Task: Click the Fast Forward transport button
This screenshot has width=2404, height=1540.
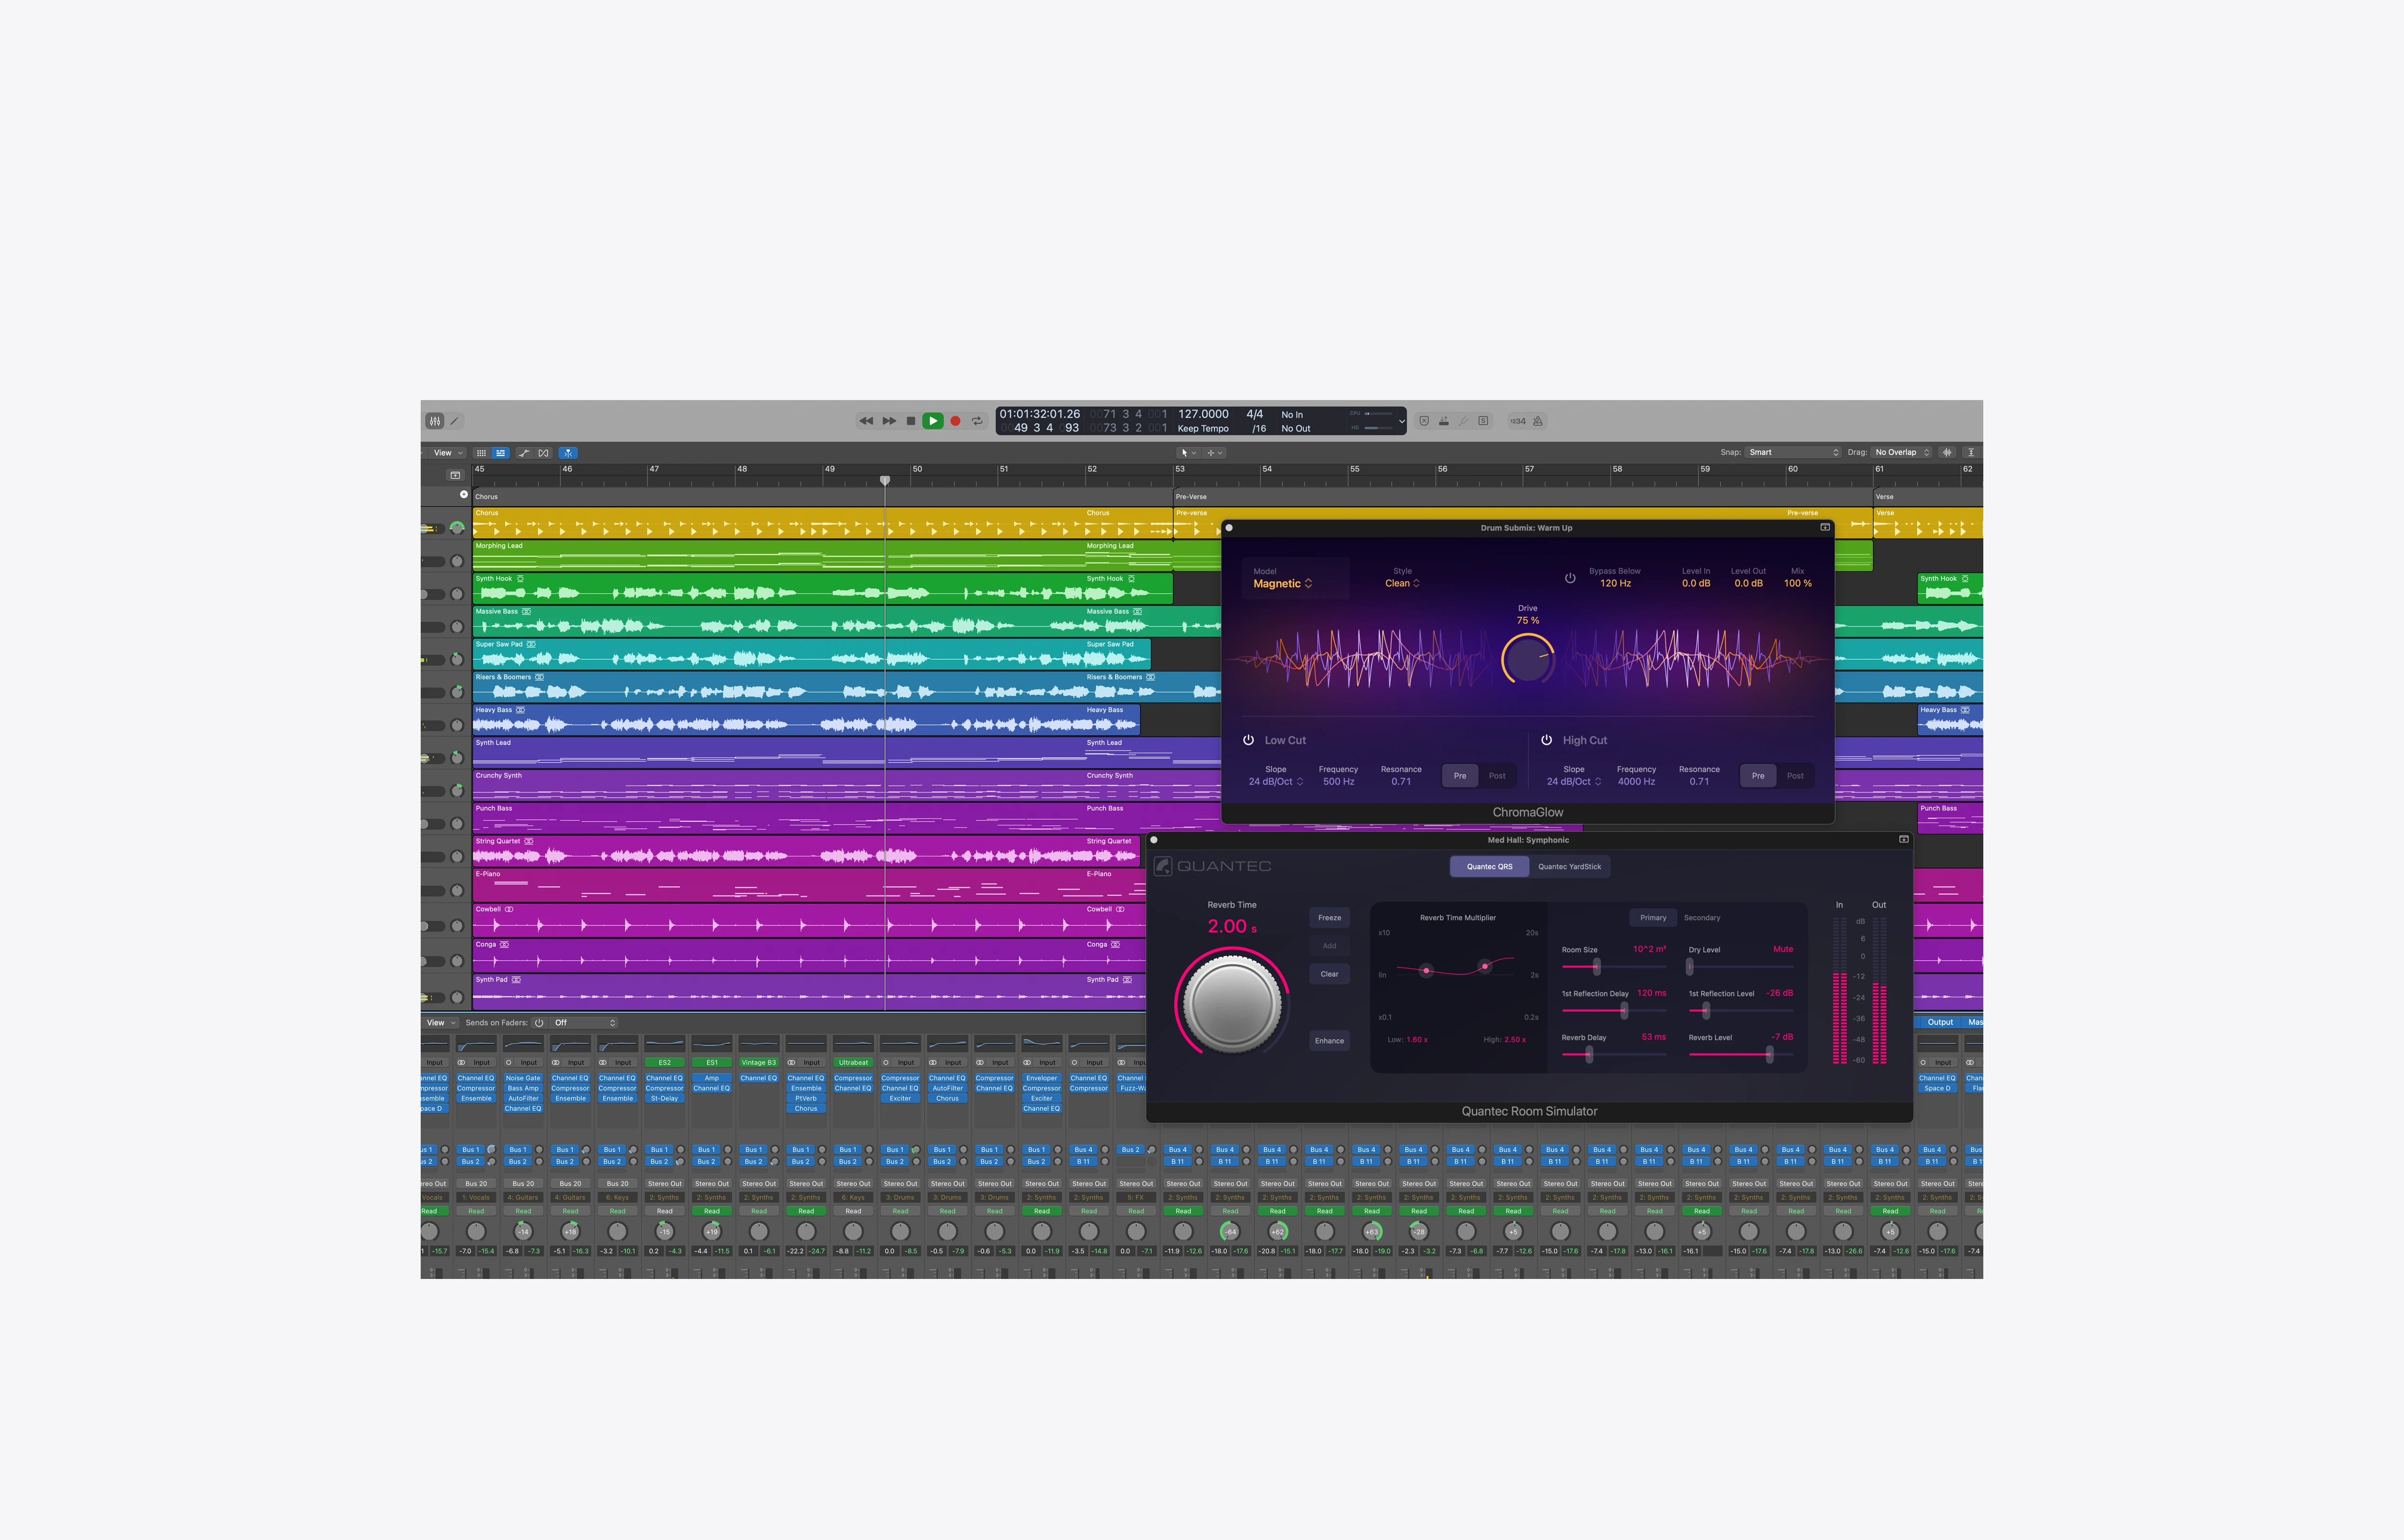Action: pyautogui.click(x=889, y=421)
